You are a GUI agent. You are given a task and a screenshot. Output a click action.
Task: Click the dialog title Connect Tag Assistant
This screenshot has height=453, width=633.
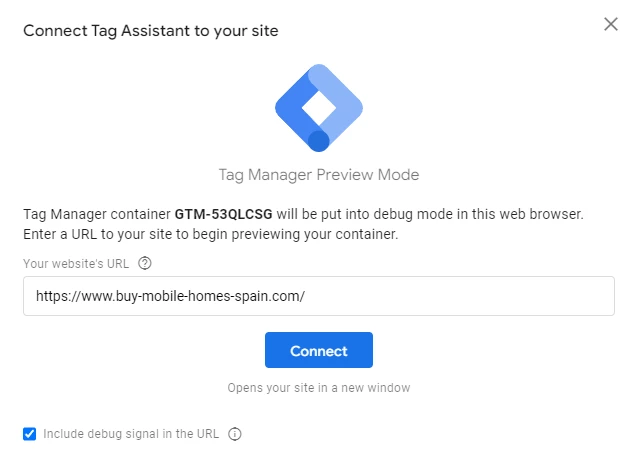pyautogui.click(x=150, y=30)
